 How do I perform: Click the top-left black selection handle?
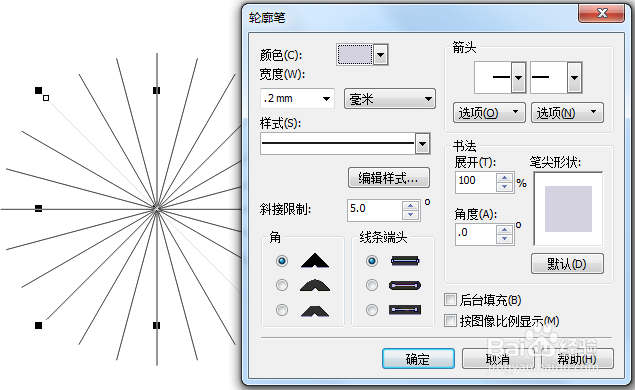(38, 90)
